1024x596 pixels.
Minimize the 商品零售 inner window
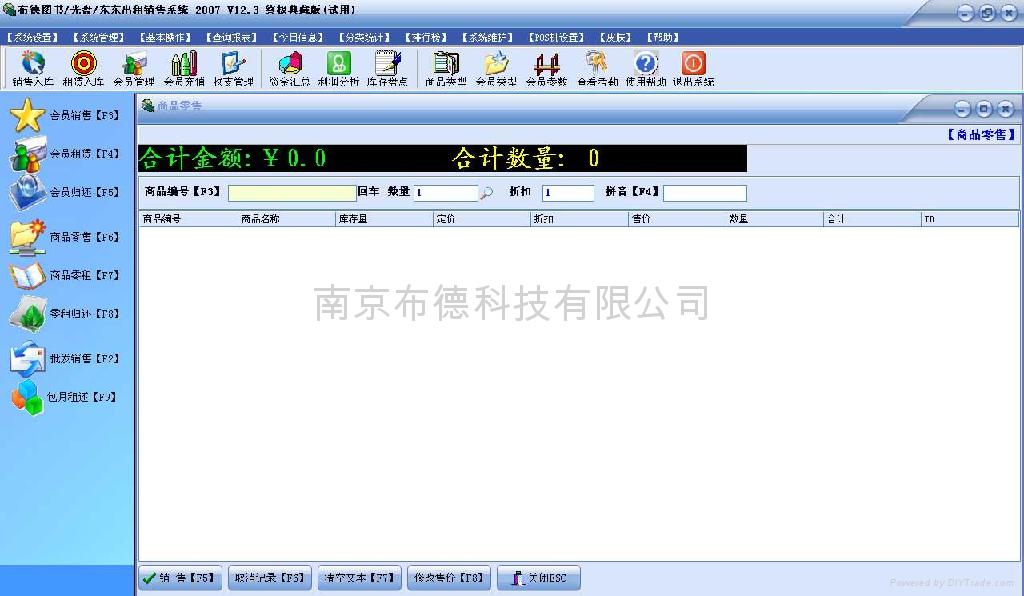[962, 108]
